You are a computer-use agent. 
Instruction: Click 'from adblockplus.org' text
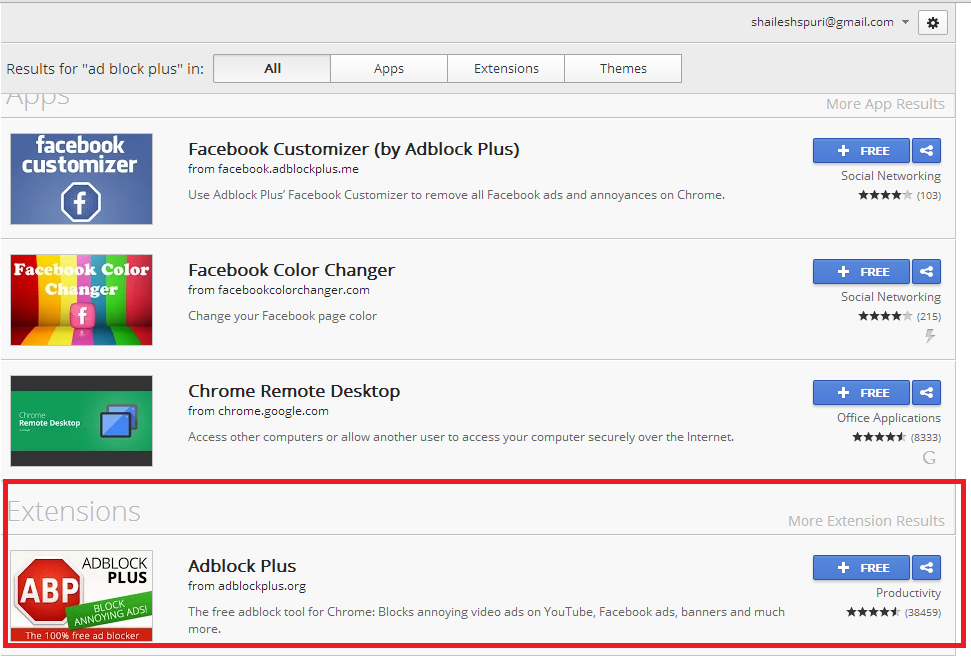tap(247, 586)
